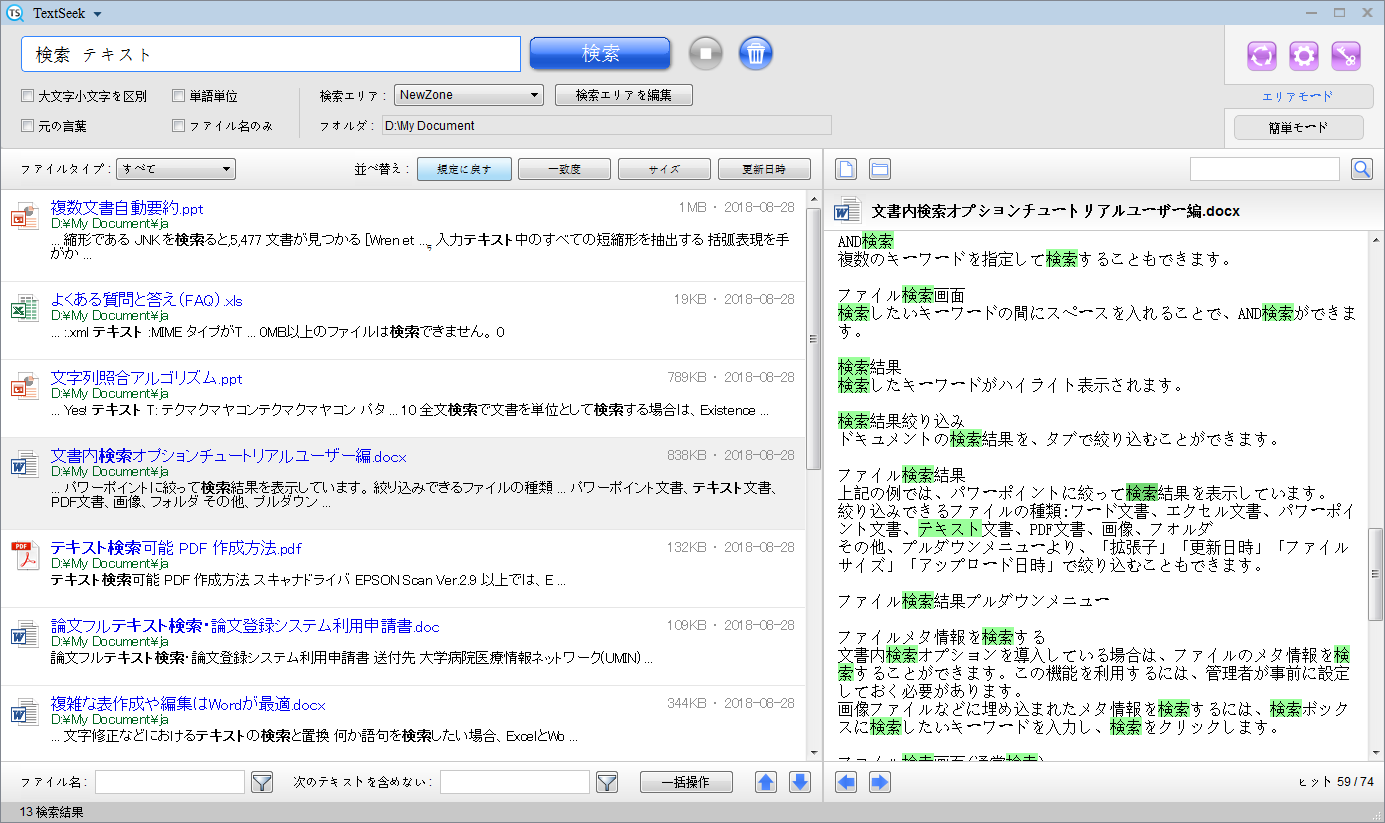Click the blue trash clear icon
Viewport: 1385px width, 823px height.
[x=756, y=53]
